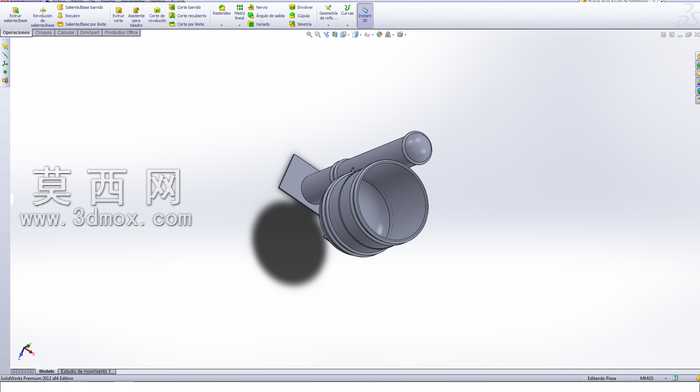The height and width of the screenshot is (392, 700).
Task: Select the Nervio rib tool
Action: 258,7
